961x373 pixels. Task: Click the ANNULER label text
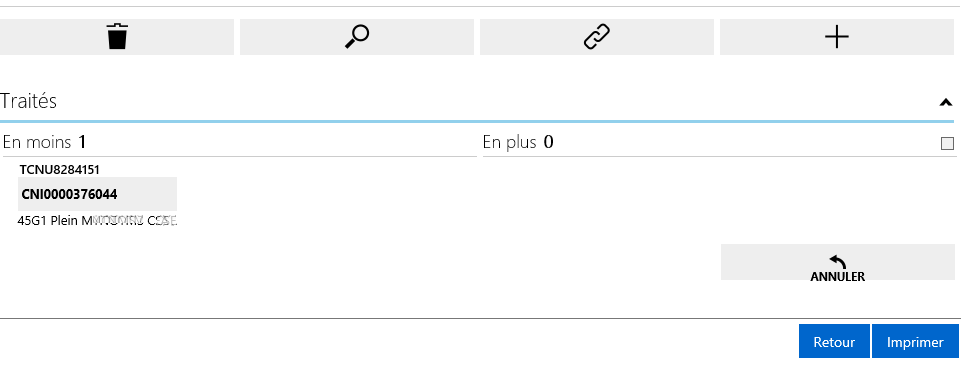(837, 276)
